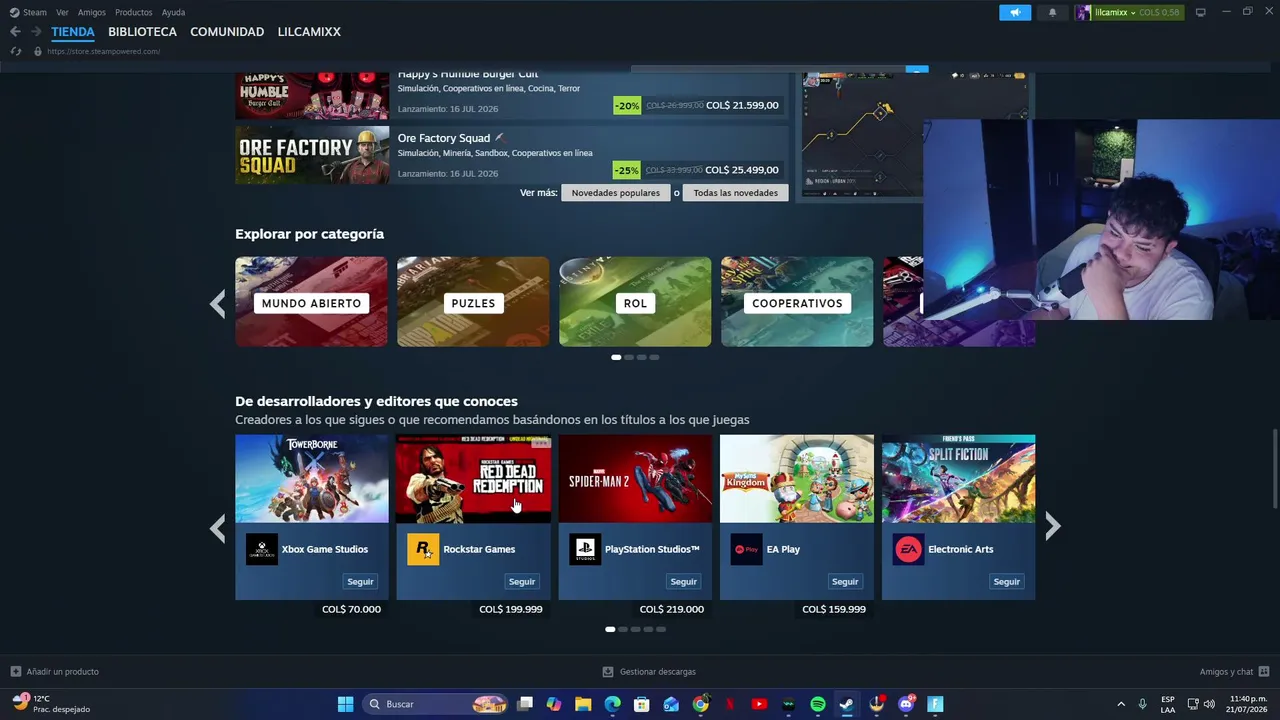Show hidden system tray icons
Image resolution: width=1280 pixels, height=720 pixels.
coord(1121,704)
